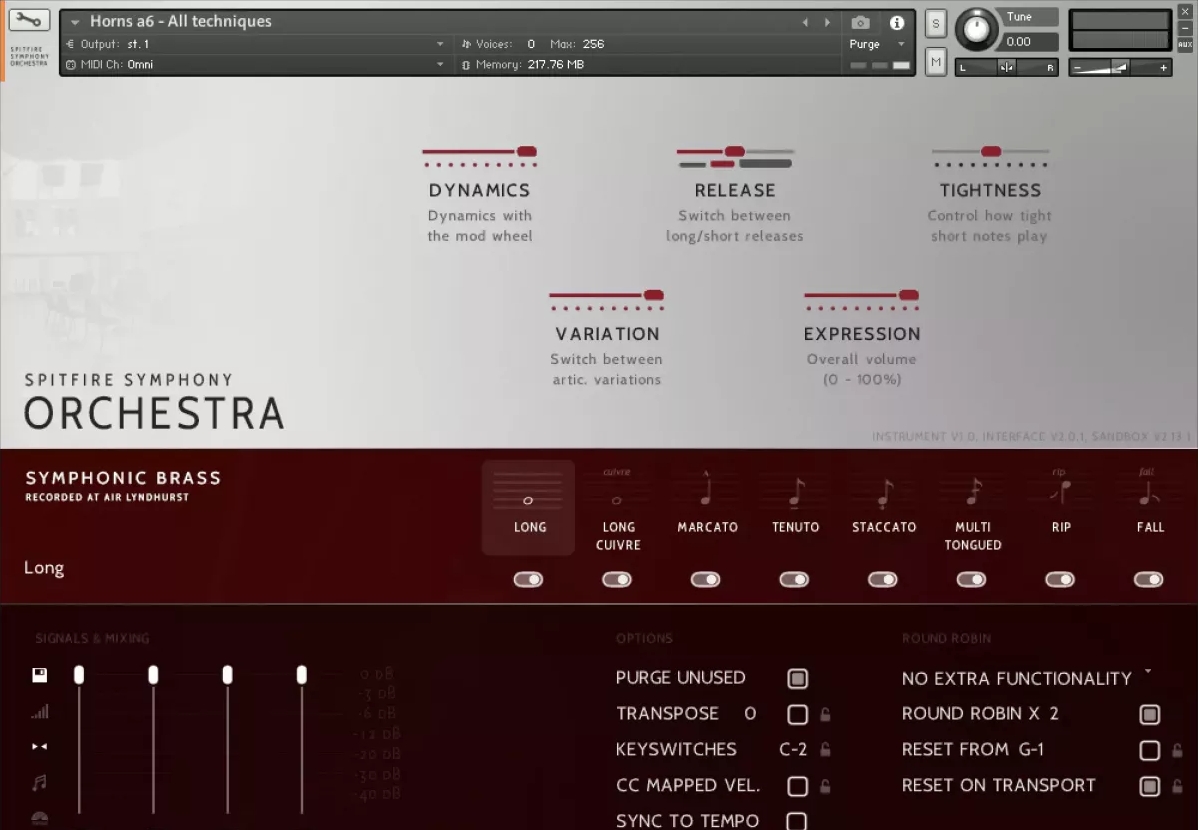
Task: Click the instrument name Horns a6
Action: (180, 21)
